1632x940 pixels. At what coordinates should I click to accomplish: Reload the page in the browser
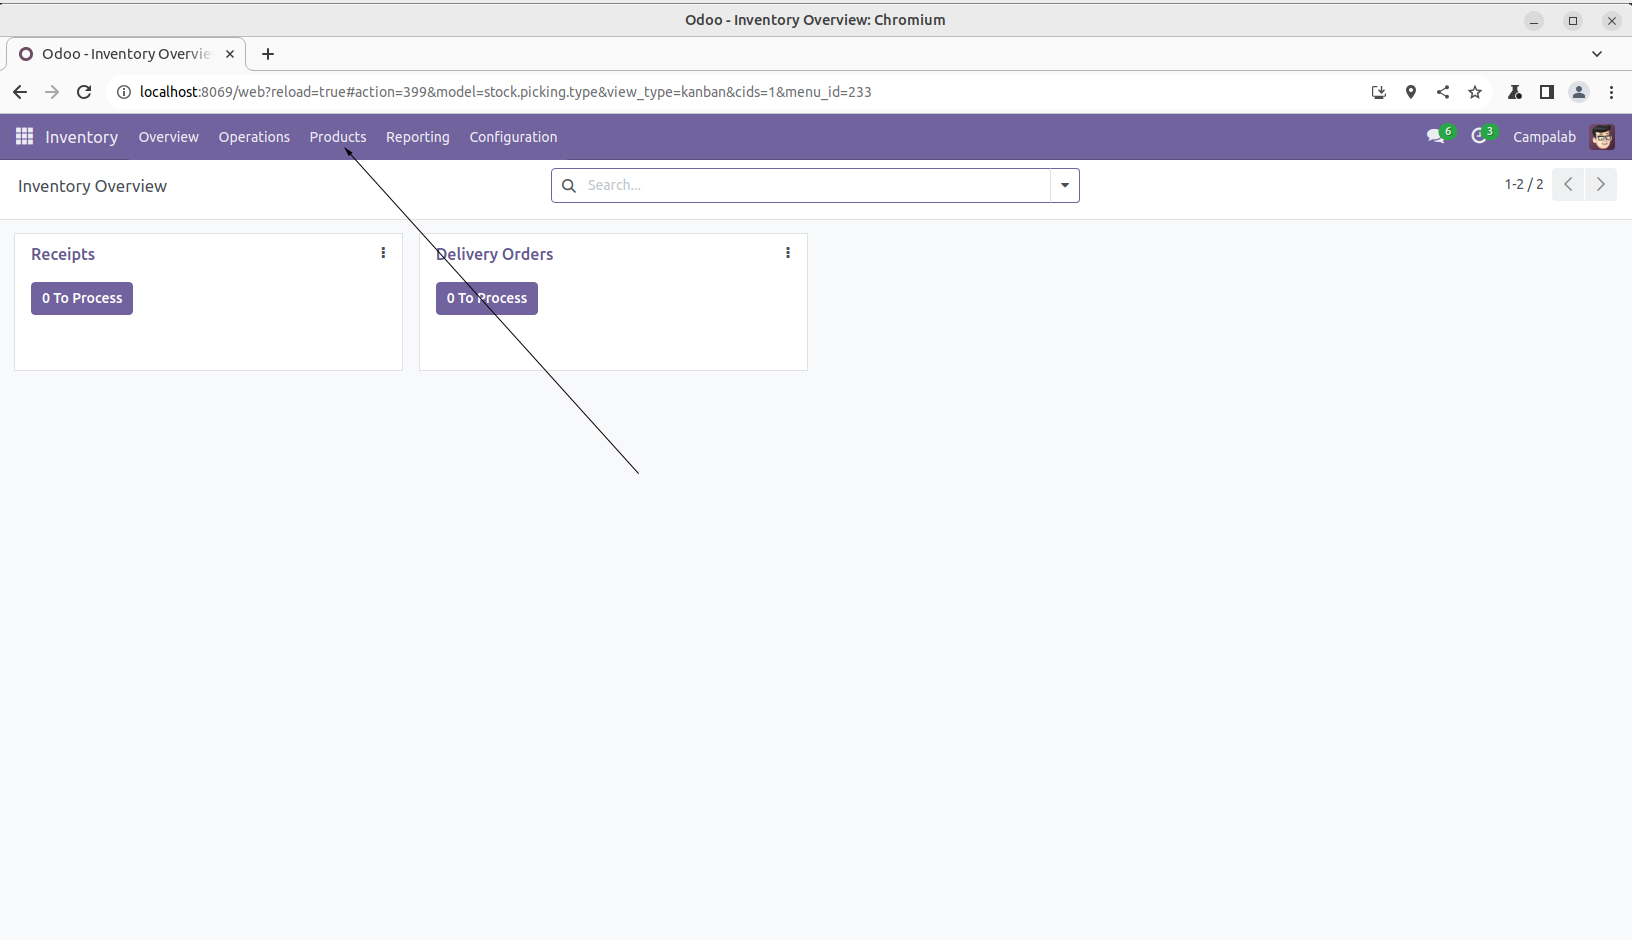coord(84,92)
